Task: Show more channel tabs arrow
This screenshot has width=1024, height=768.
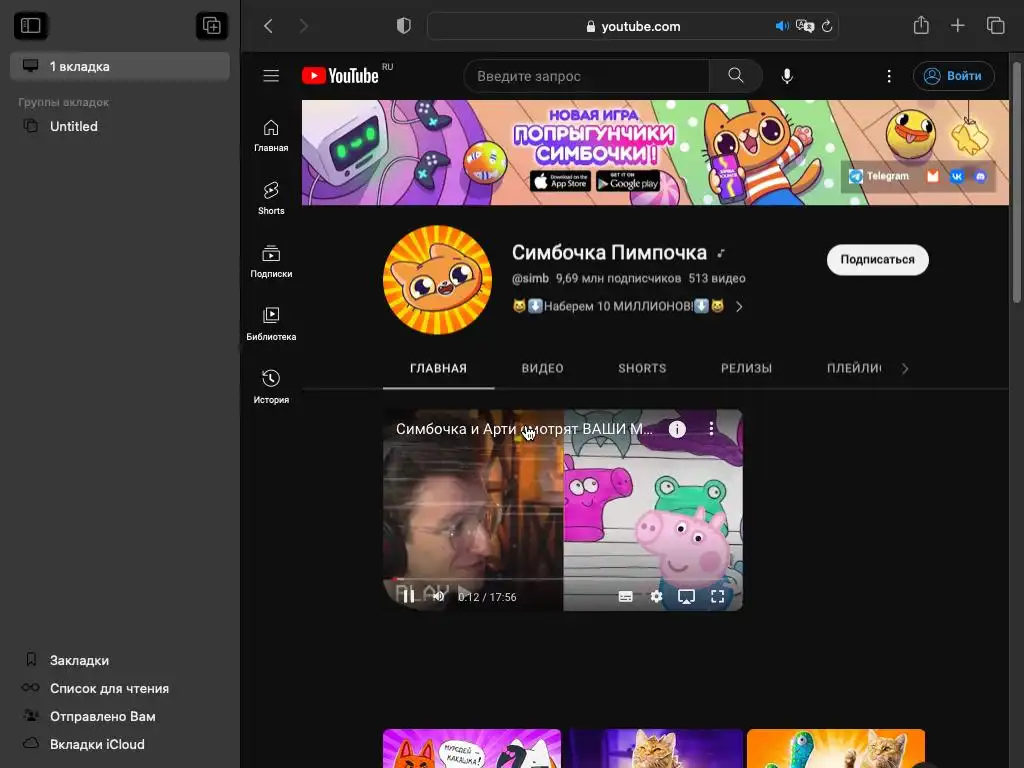Action: [904, 369]
